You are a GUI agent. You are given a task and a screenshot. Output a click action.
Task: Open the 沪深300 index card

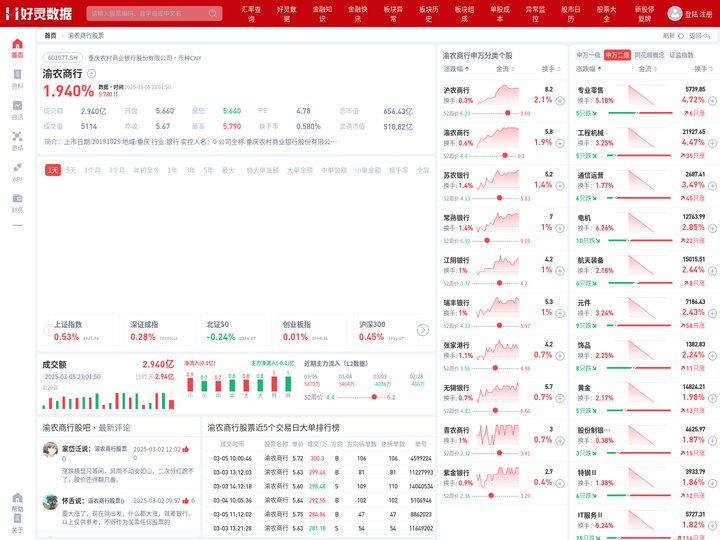(387, 331)
